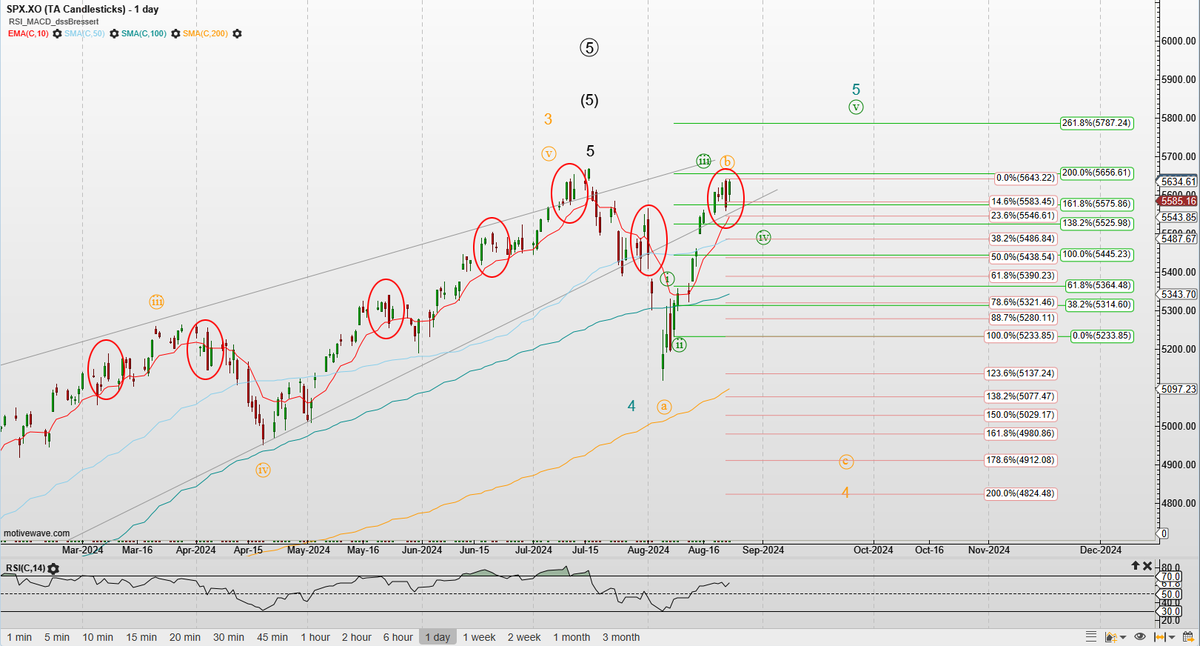Click the EMA(C,10) indicator label
Viewport: 1200px width, 646px height.
pyautogui.click(x=27, y=34)
